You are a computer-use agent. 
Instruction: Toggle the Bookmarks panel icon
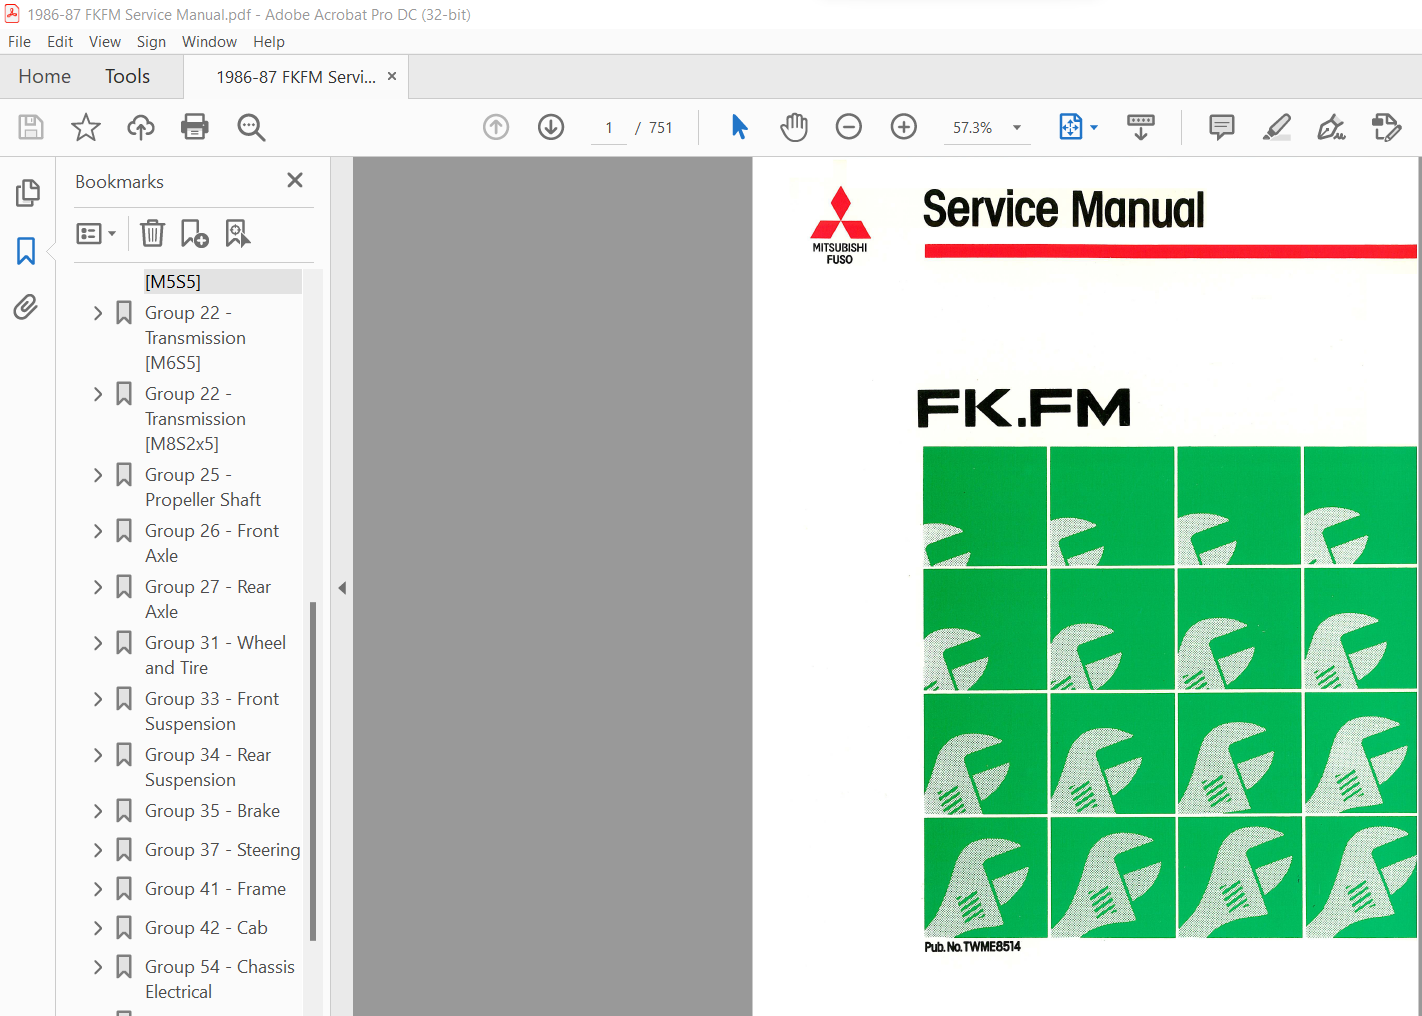[x=27, y=250]
